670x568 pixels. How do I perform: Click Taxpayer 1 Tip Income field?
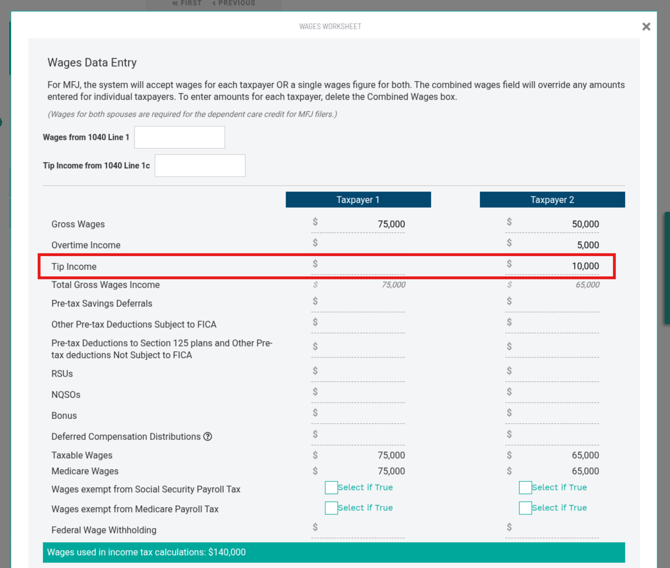tap(358, 266)
